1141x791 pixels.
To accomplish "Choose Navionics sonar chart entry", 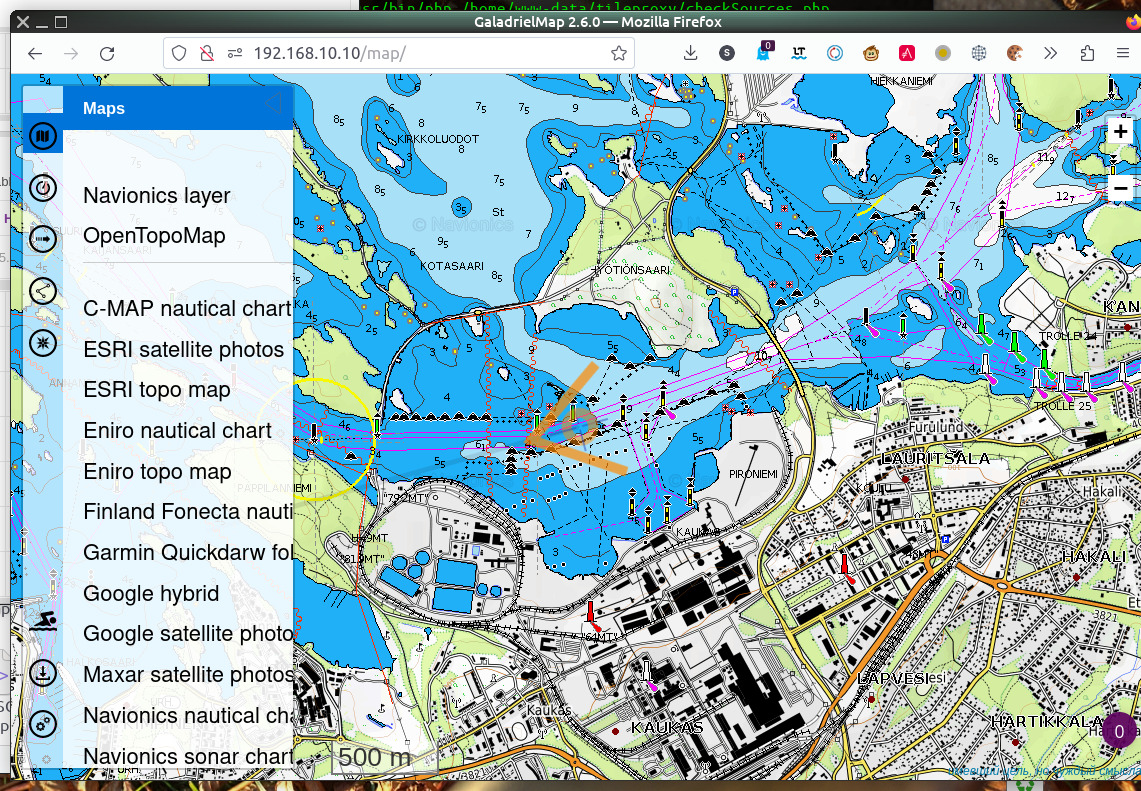I will point(188,755).
